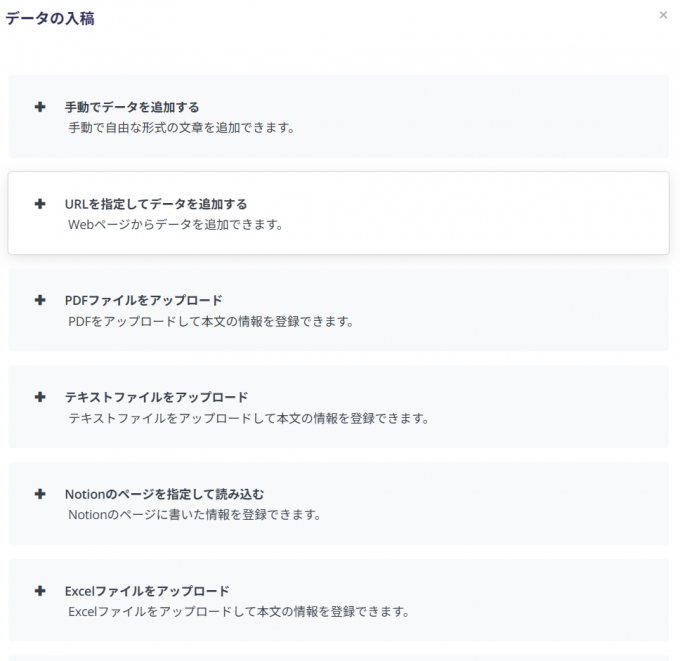The width and height of the screenshot is (680, 661).
Task: Click plus icon beside 手動でデータを追加する
Action: (x=40, y=107)
